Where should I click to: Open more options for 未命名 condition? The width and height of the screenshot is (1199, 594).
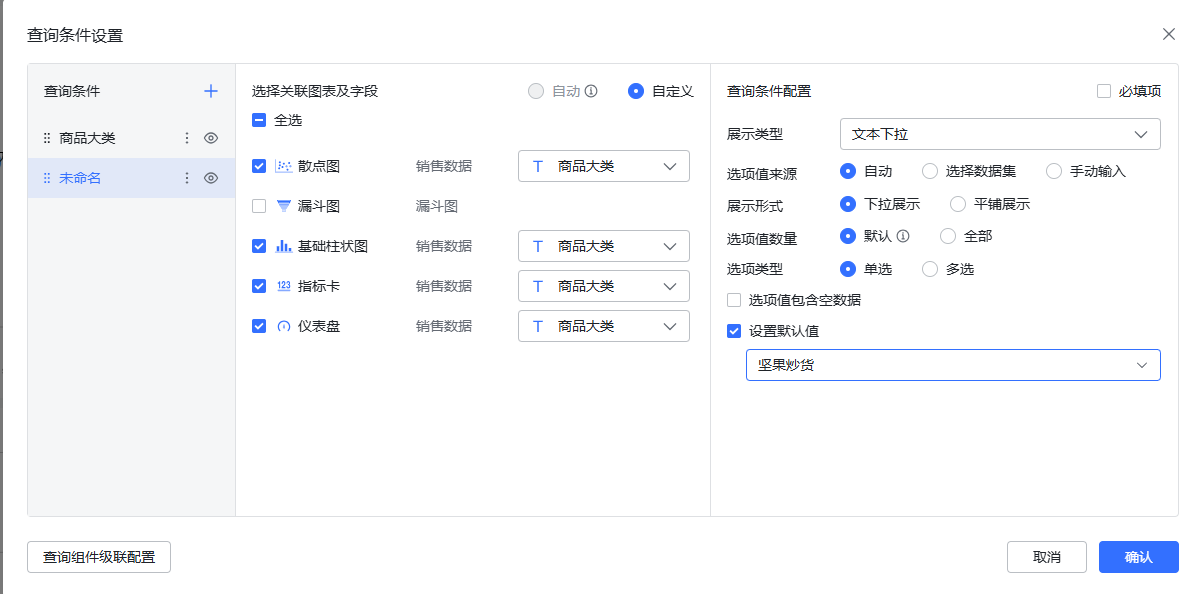click(x=187, y=178)
